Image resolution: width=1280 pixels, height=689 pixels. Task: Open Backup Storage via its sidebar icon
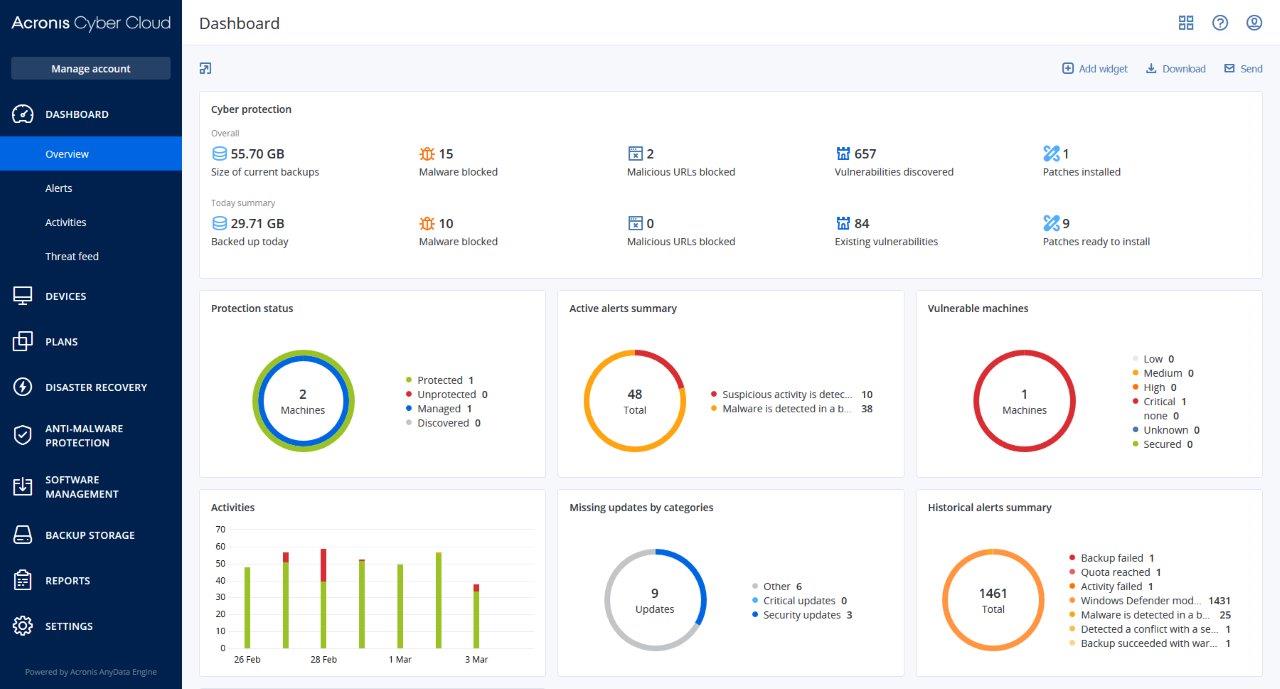(22, 535)
